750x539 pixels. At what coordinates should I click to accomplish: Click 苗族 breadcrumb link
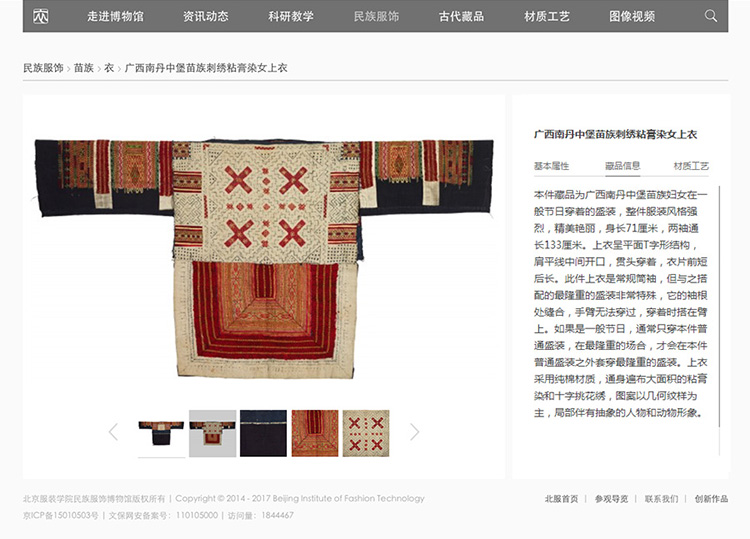click(x=84, y=68)
